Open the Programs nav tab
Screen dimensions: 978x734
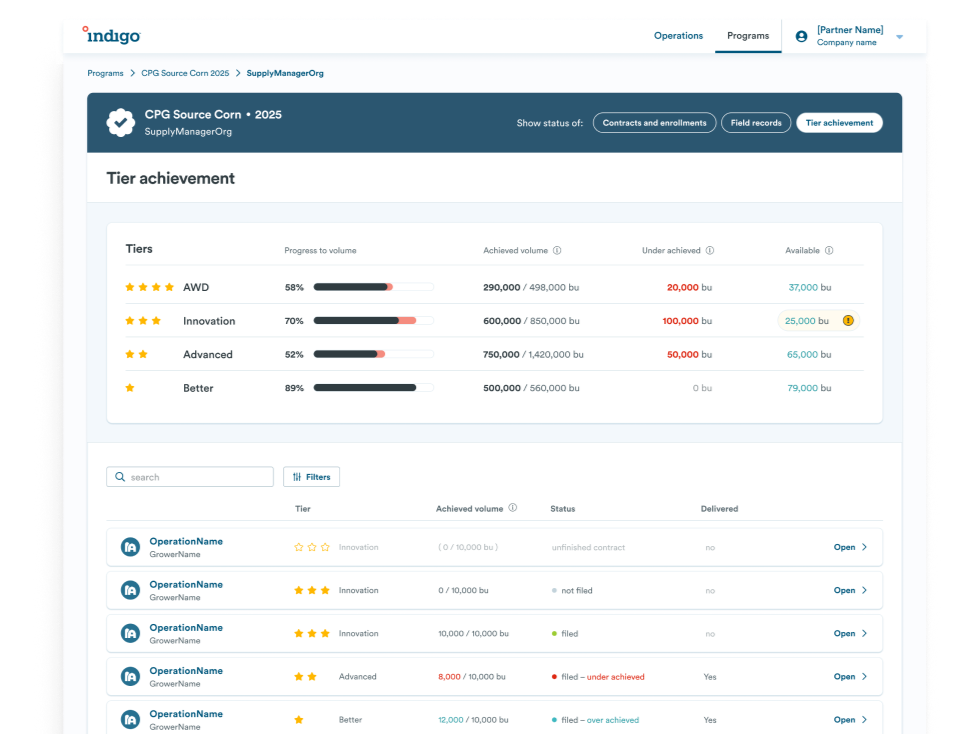pyautogui.click(x=748, y=36)
